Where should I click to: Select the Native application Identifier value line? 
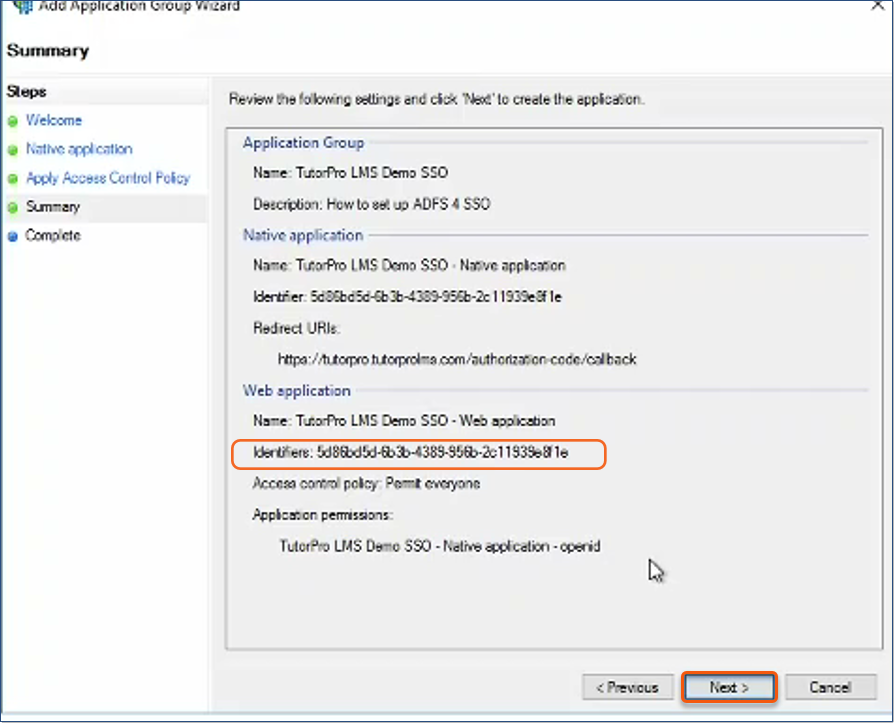tap(407, 297)
